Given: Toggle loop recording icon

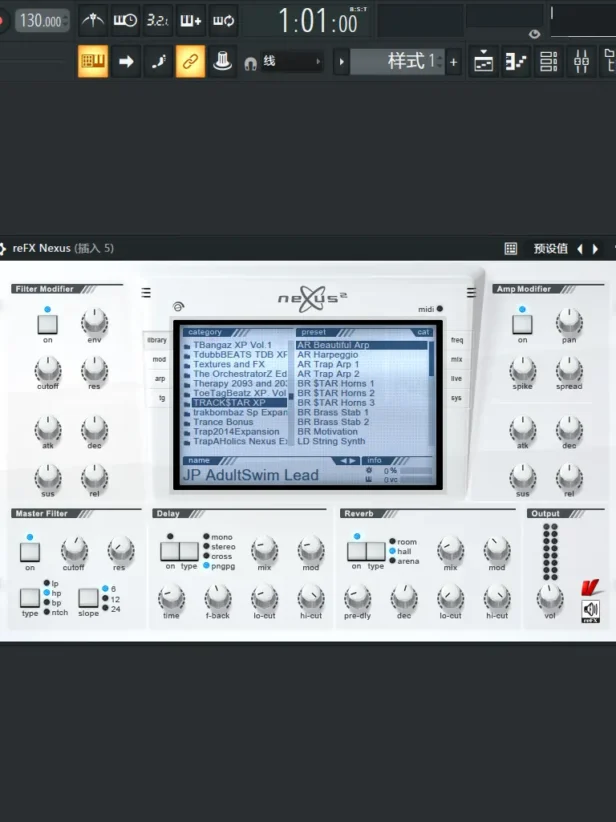Looking at the screenshot, I should click(223, 20).
